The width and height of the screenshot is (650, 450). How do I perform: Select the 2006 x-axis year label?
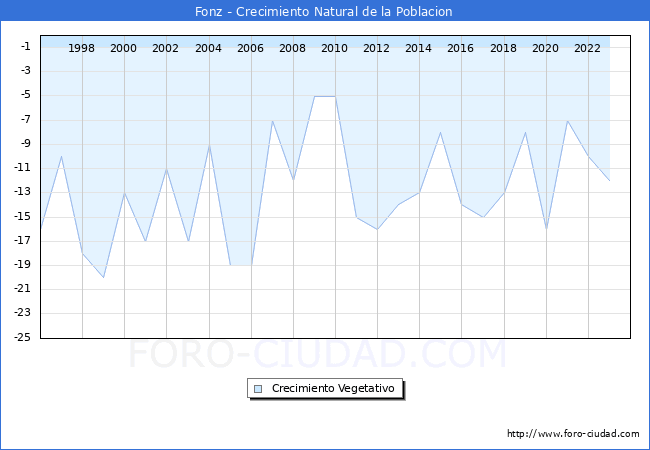(x=250, y=48)
